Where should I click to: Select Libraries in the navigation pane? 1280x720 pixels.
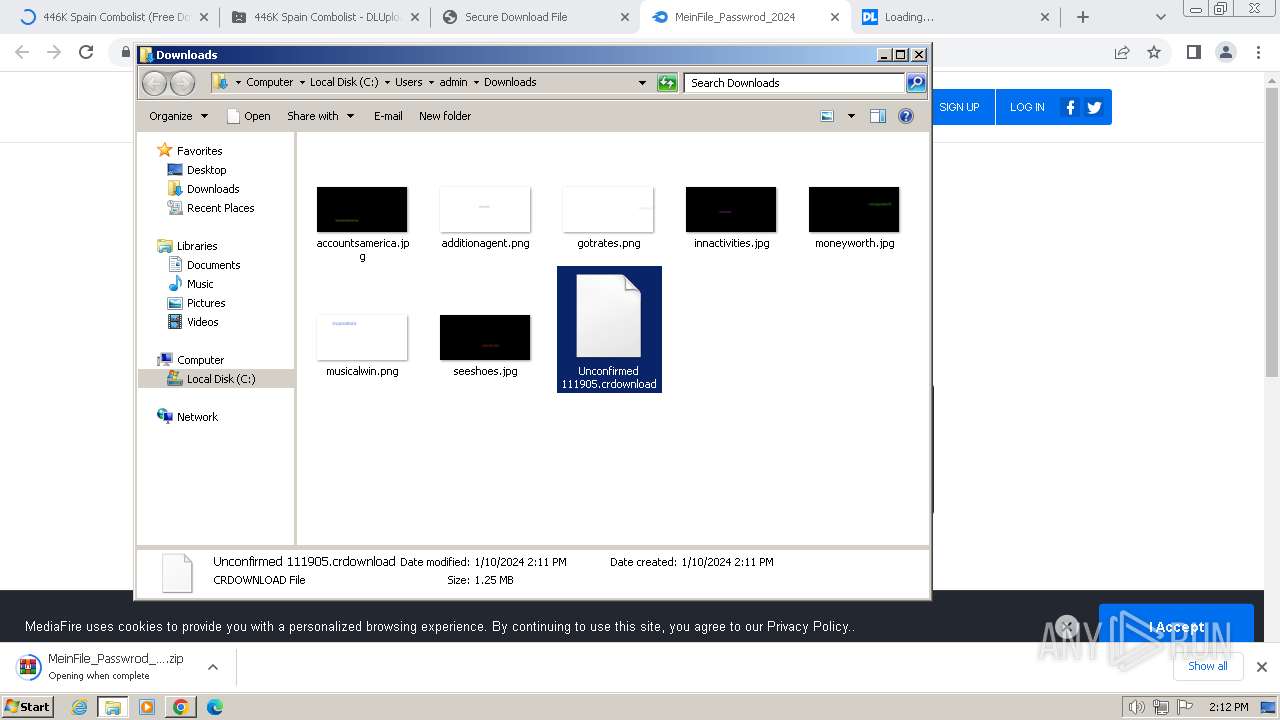[x=197, y=246]
